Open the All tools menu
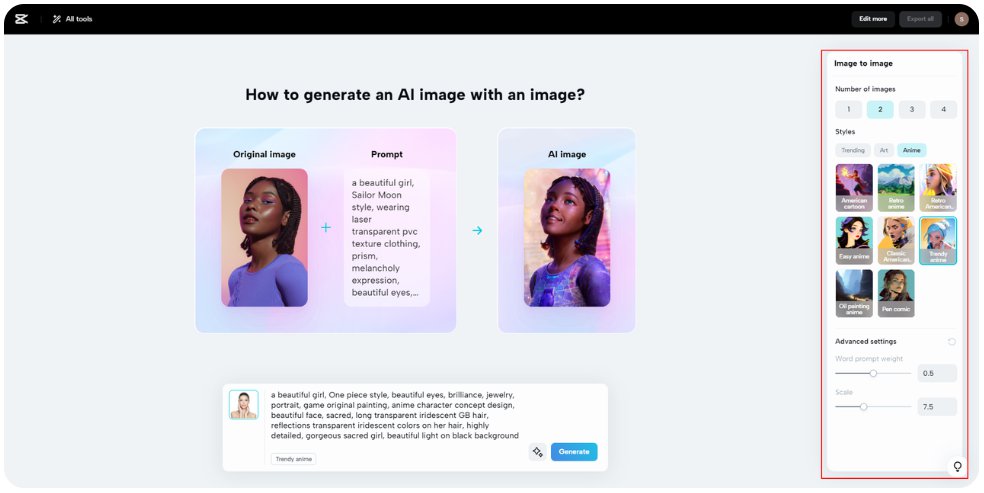Screen dimensions: 984x493 [x=72, y=19]
